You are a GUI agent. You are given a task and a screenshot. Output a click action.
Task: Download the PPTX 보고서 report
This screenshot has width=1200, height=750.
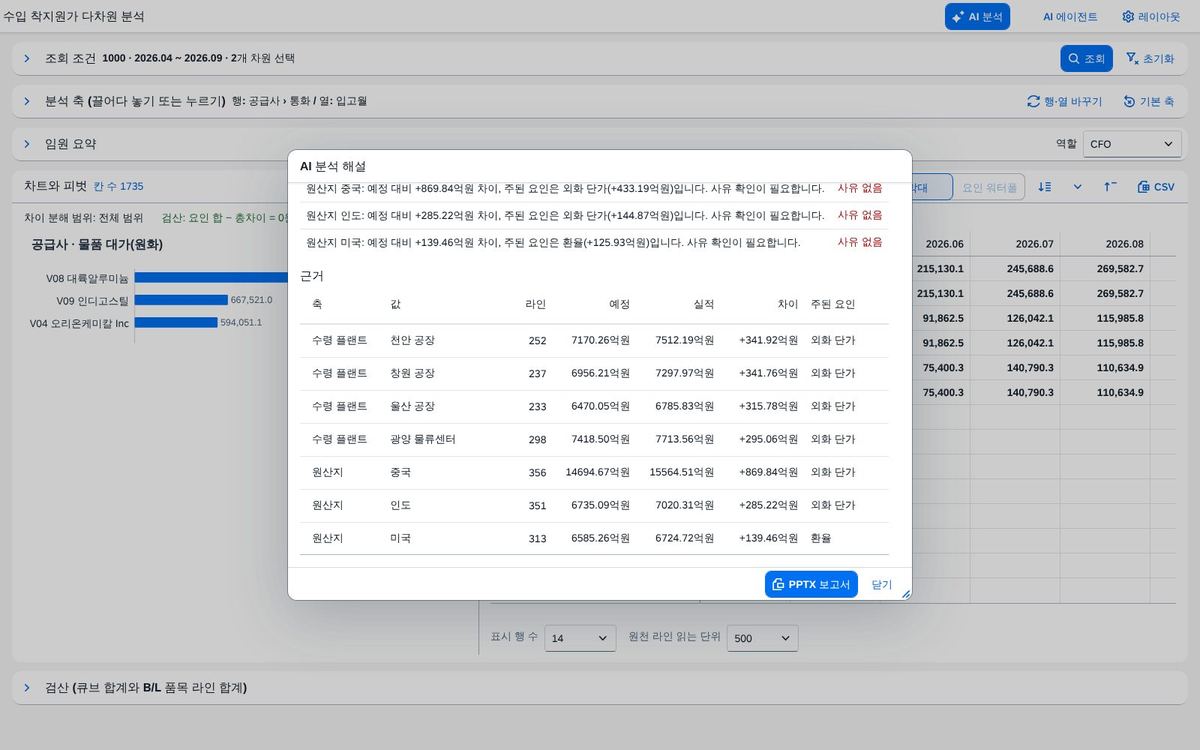click(811, 584)
